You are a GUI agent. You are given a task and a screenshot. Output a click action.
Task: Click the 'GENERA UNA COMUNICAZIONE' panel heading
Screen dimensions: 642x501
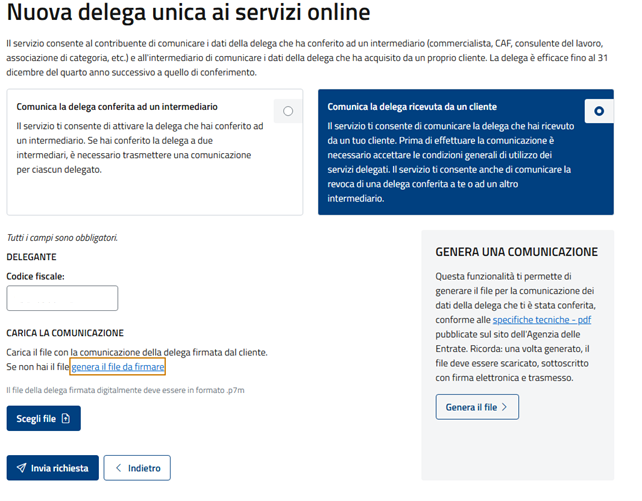[516, 252]
